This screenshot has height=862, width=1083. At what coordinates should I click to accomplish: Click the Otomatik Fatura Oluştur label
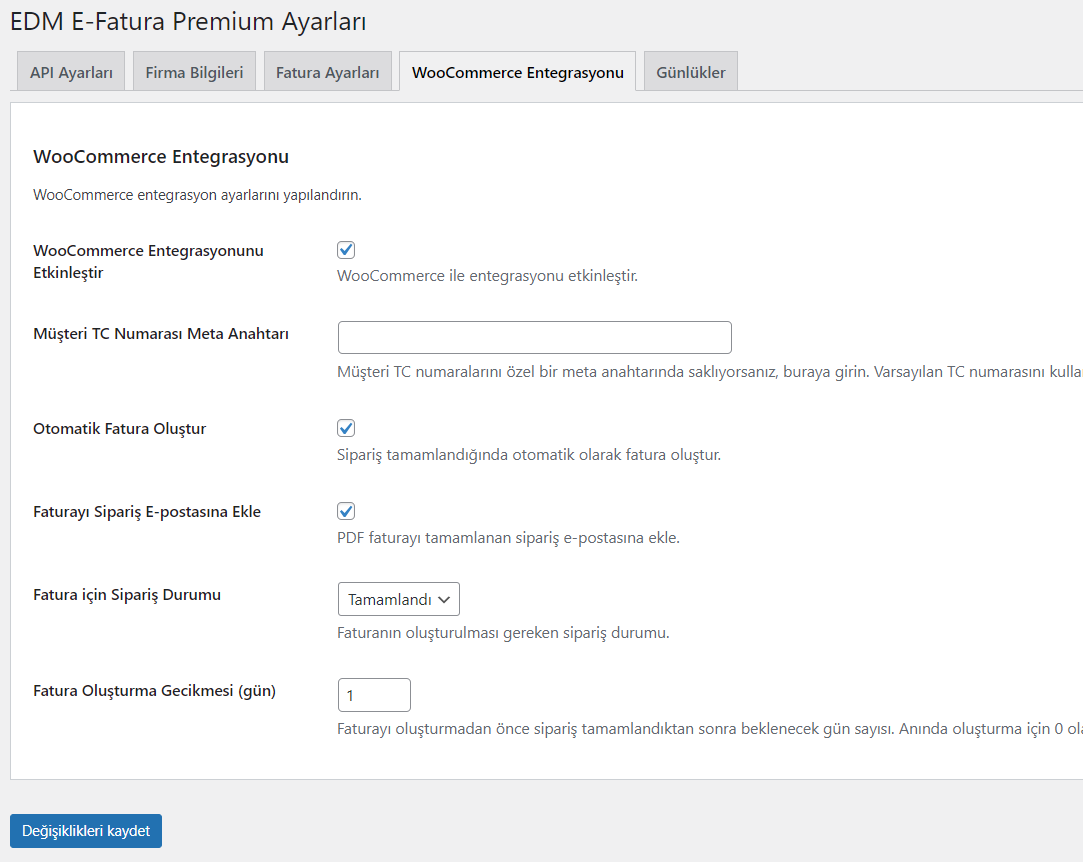[119, 429]
